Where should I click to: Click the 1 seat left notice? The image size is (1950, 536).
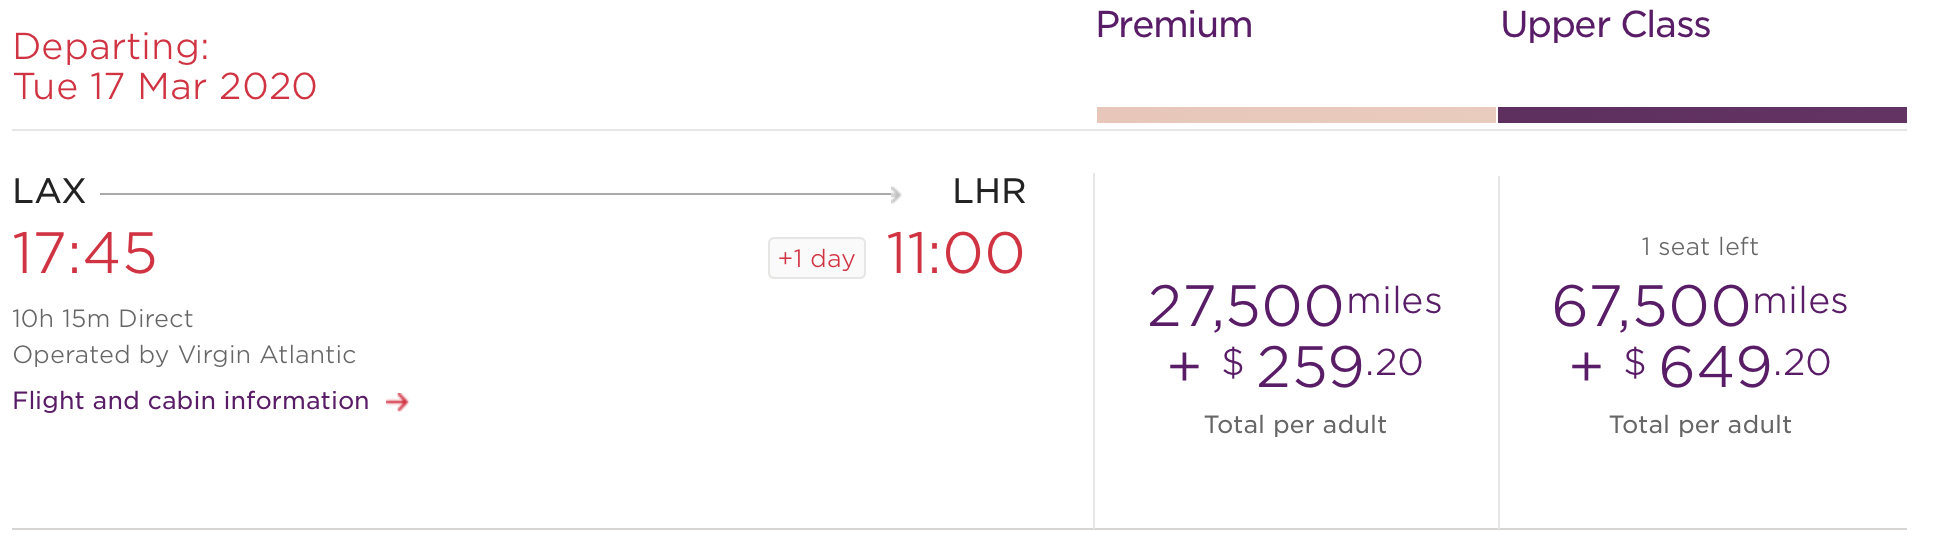(1699, 247)
